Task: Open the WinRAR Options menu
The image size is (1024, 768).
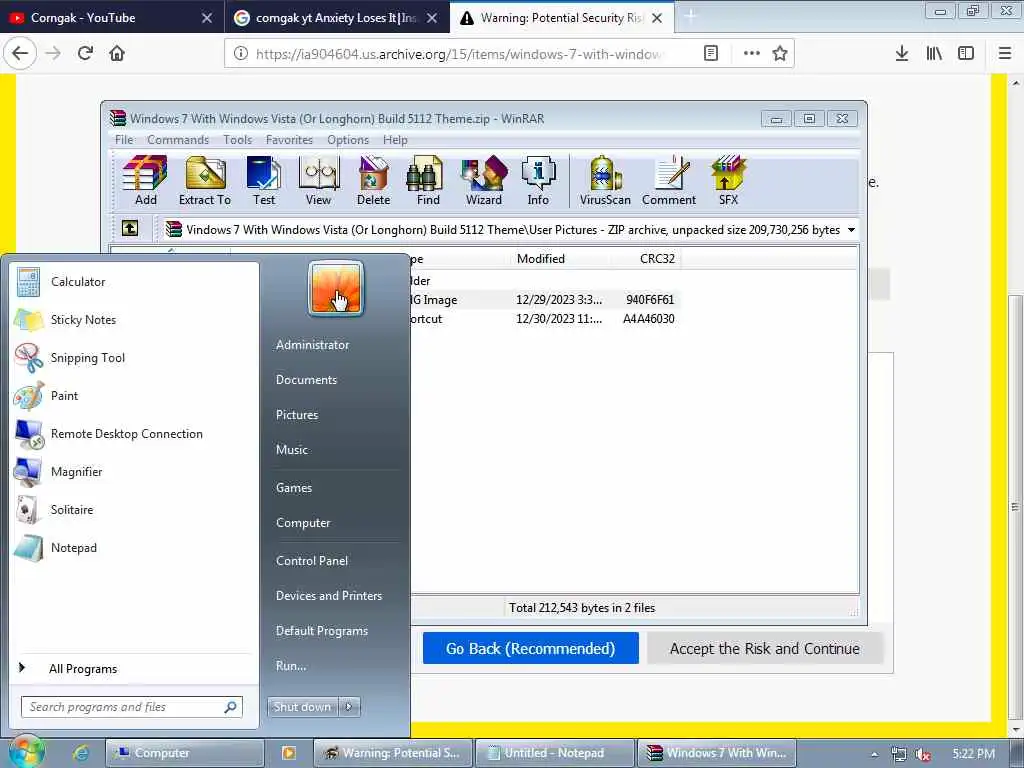Action: 348,140
